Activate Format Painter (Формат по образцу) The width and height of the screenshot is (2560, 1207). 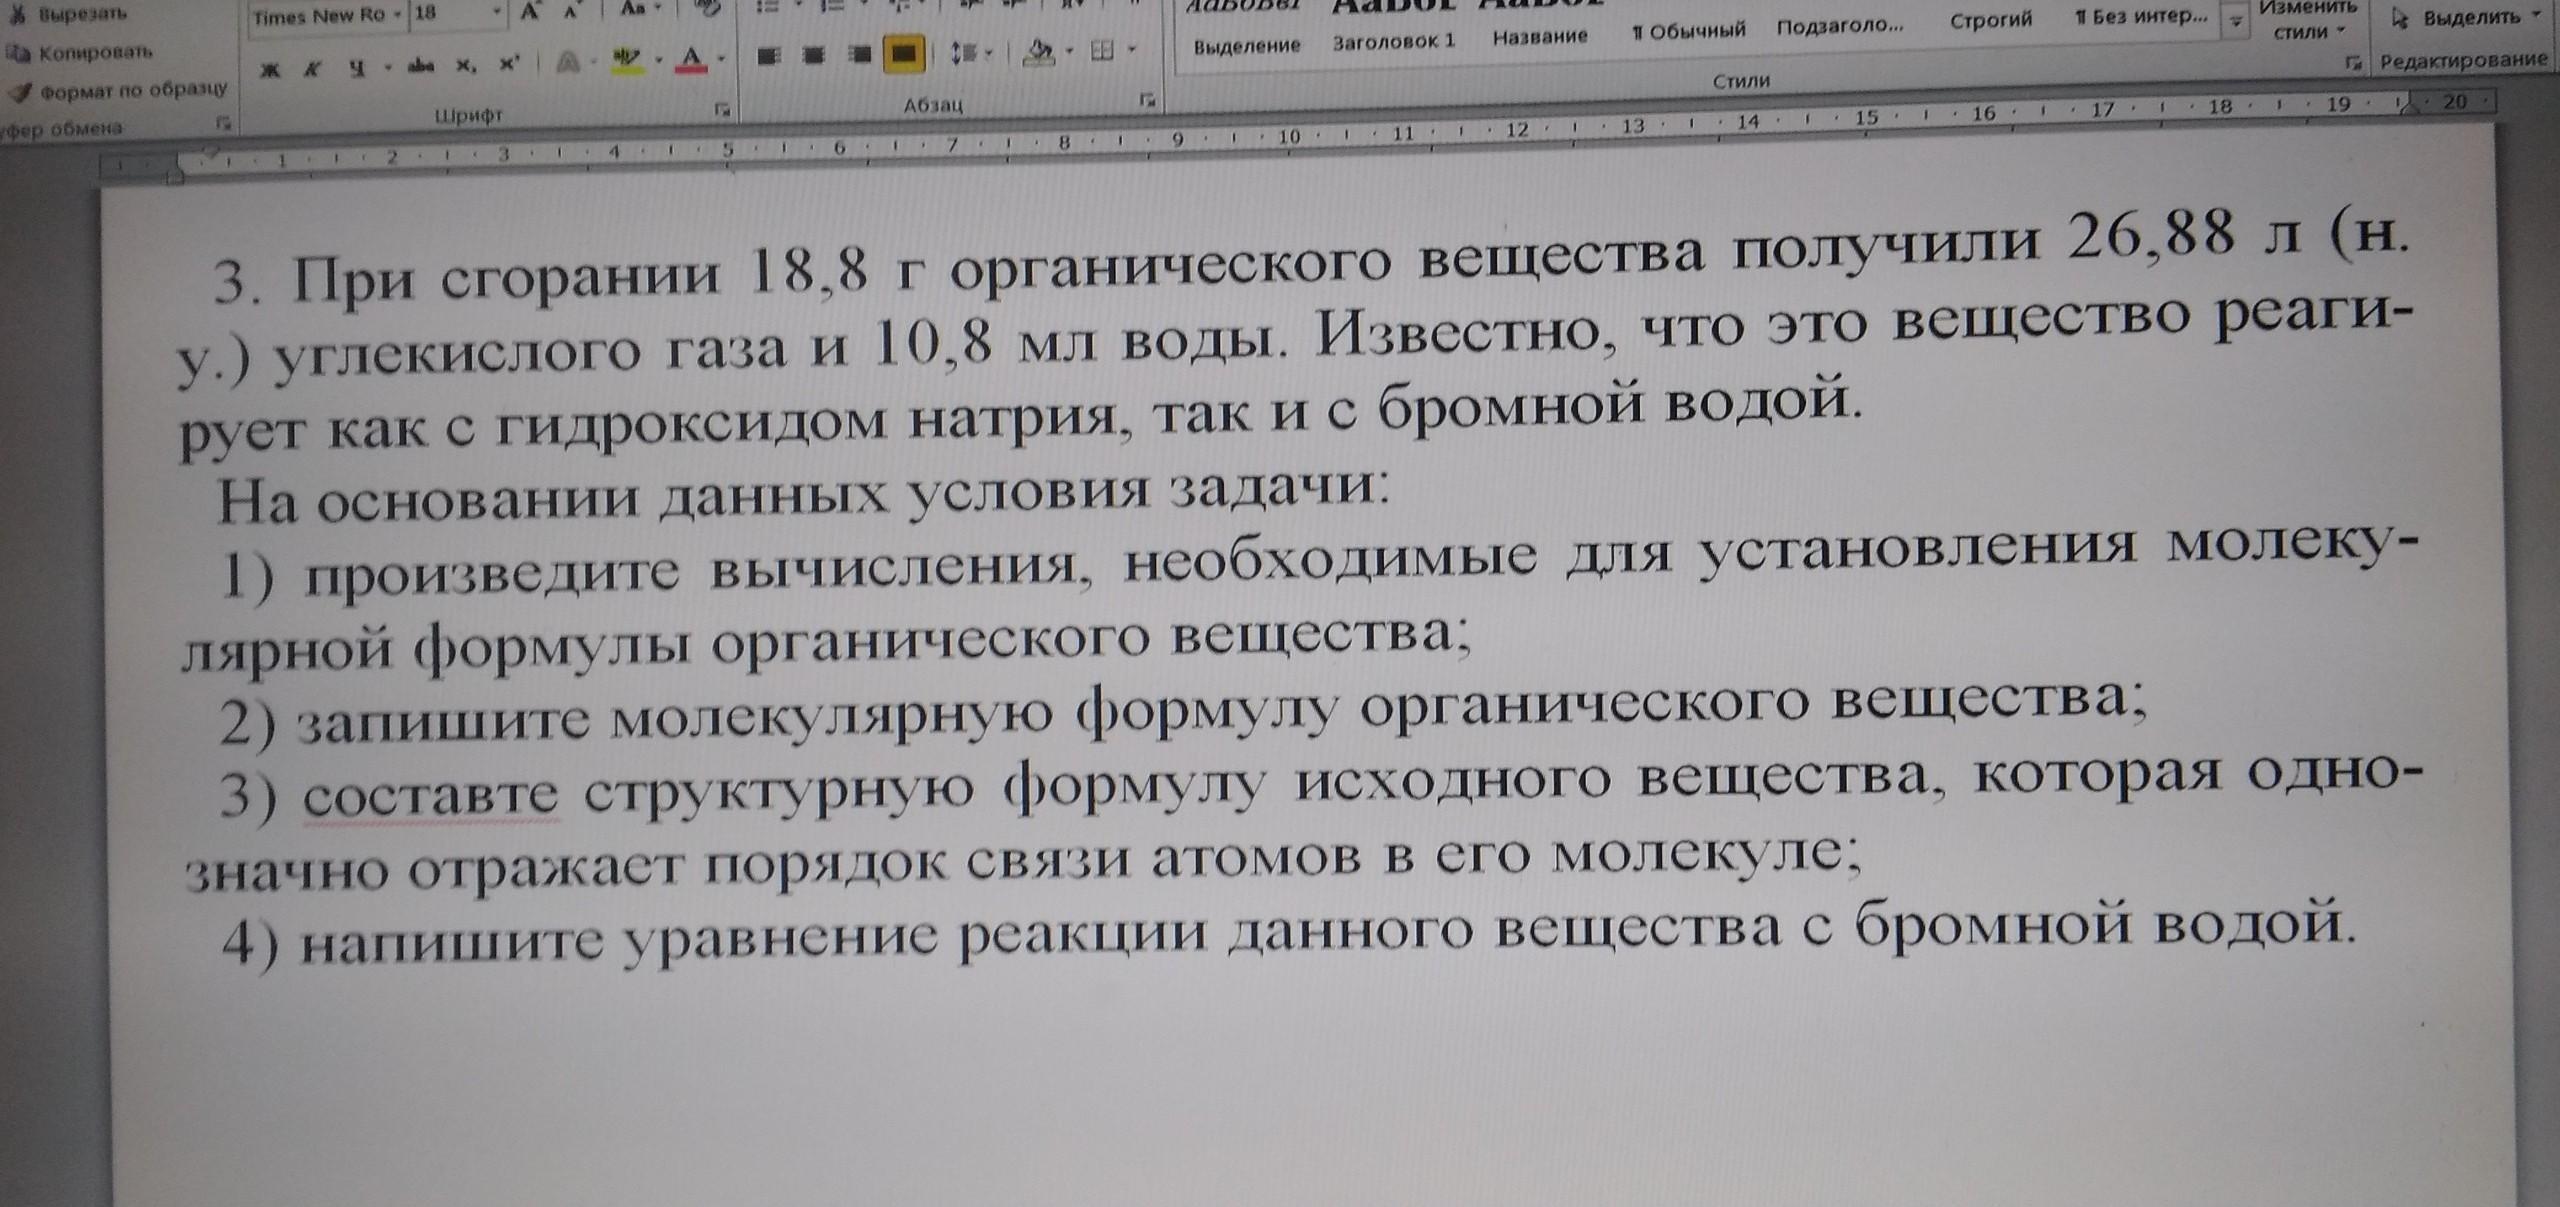click(130, 91)
